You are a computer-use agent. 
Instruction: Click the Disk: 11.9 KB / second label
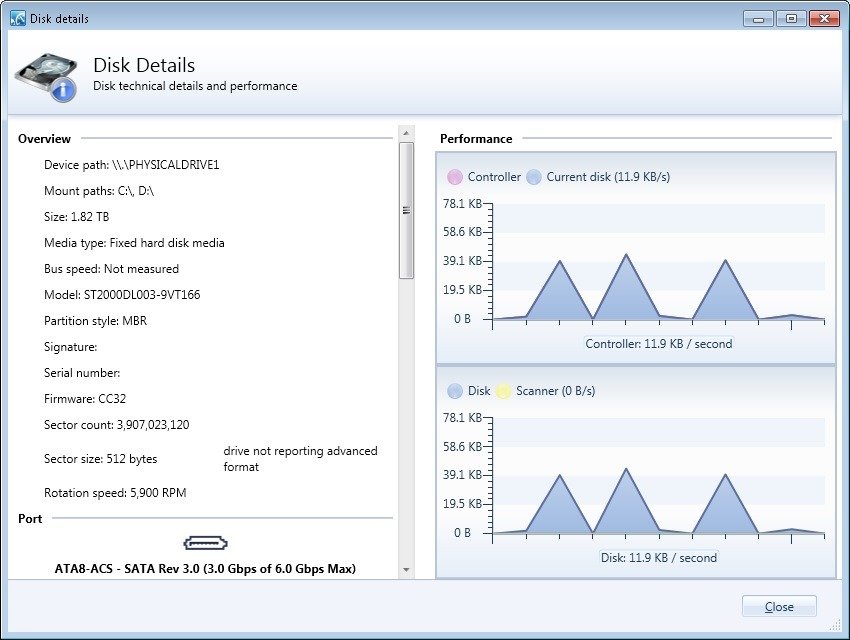pyautogui.click(x=659, y=558)
